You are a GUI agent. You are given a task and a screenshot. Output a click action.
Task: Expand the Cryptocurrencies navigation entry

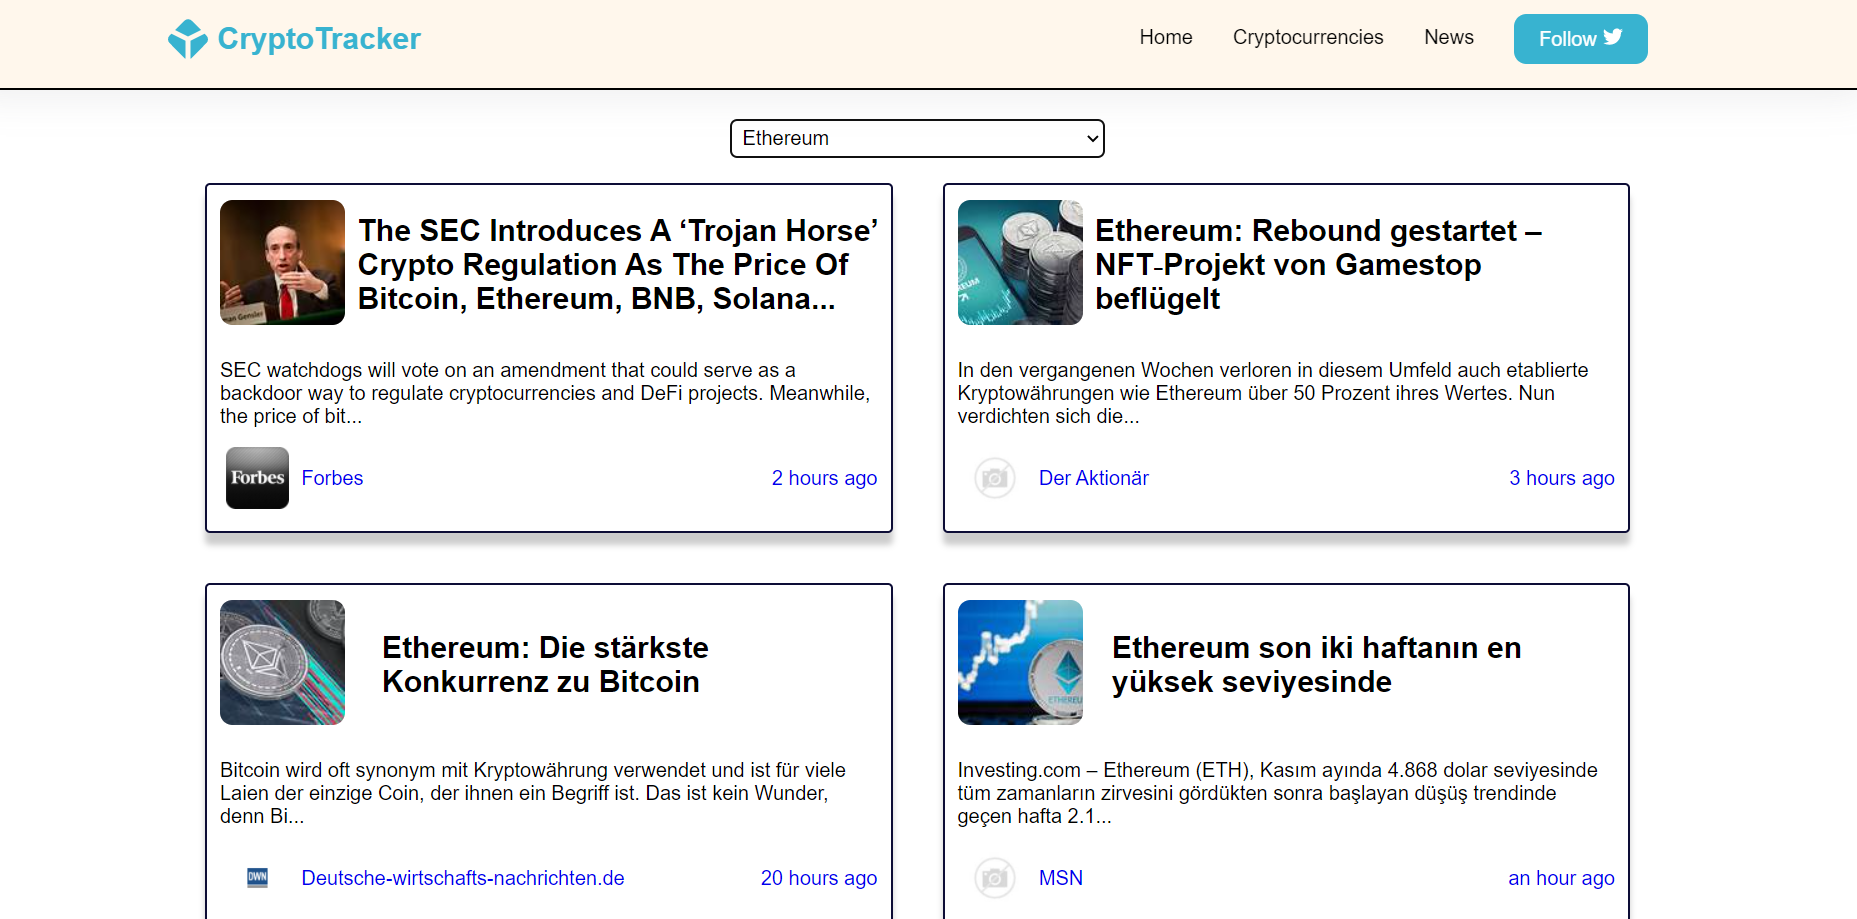point(1308,37)
